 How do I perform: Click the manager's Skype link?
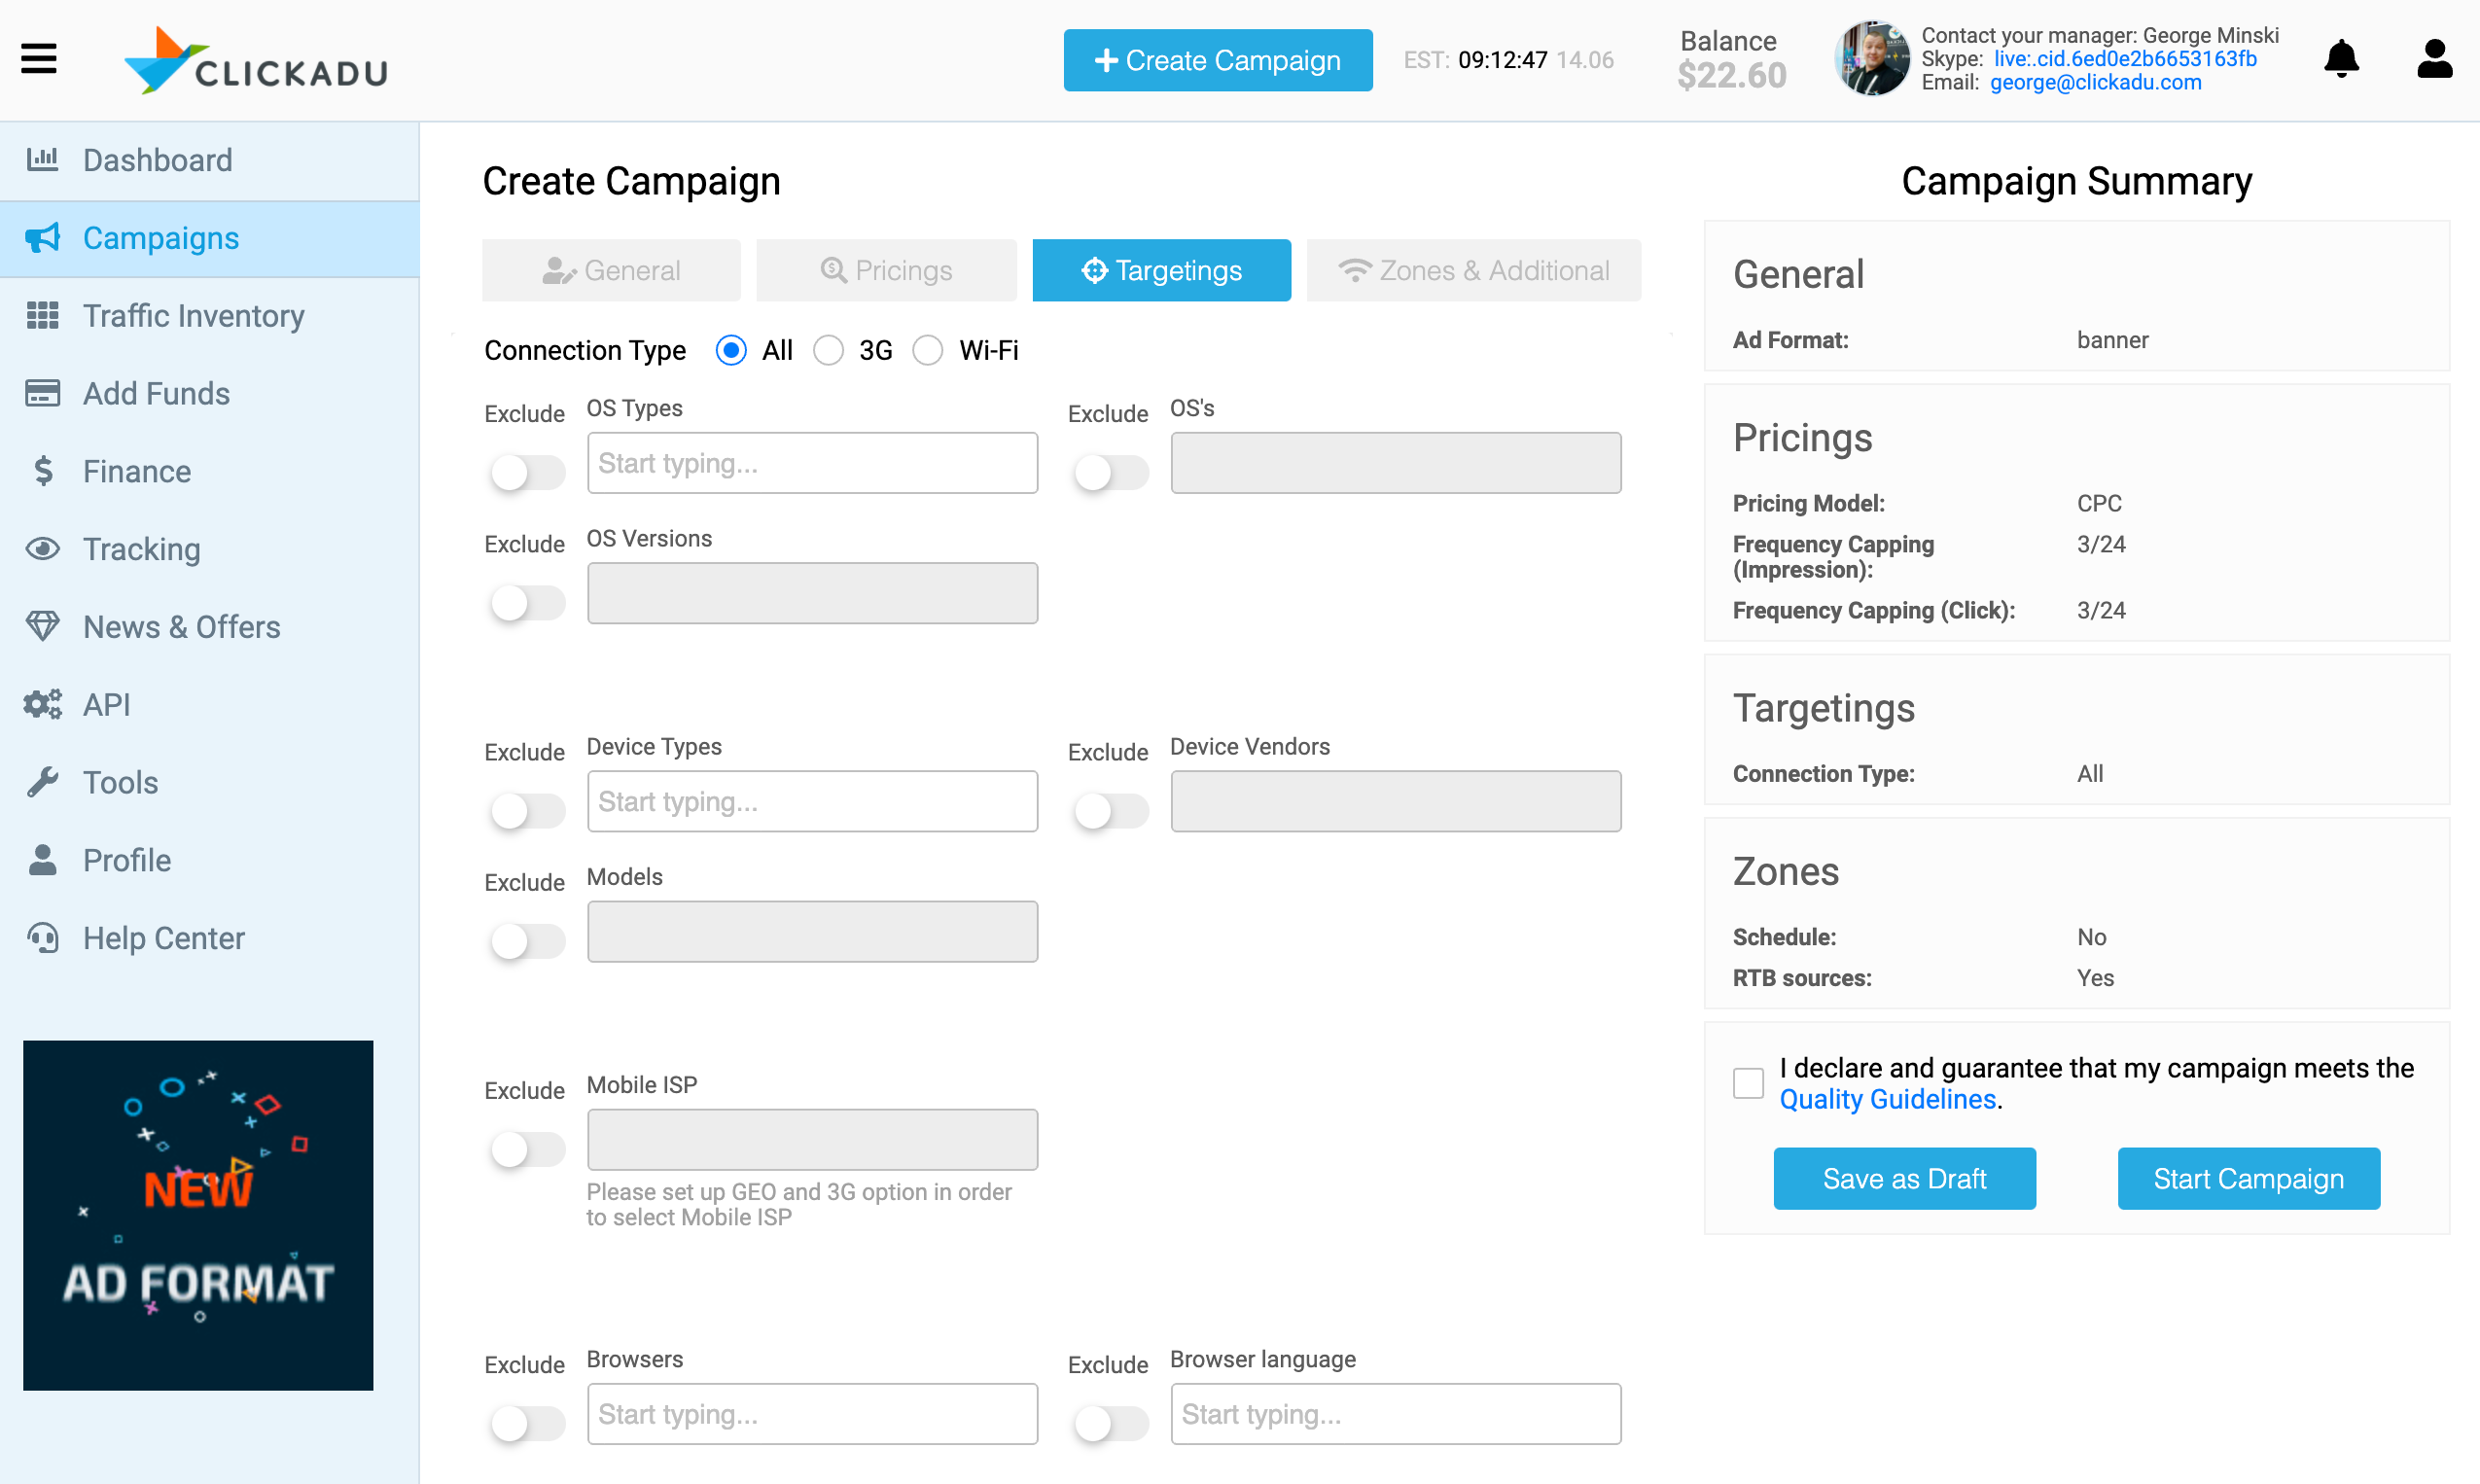tap(2125, 59)
